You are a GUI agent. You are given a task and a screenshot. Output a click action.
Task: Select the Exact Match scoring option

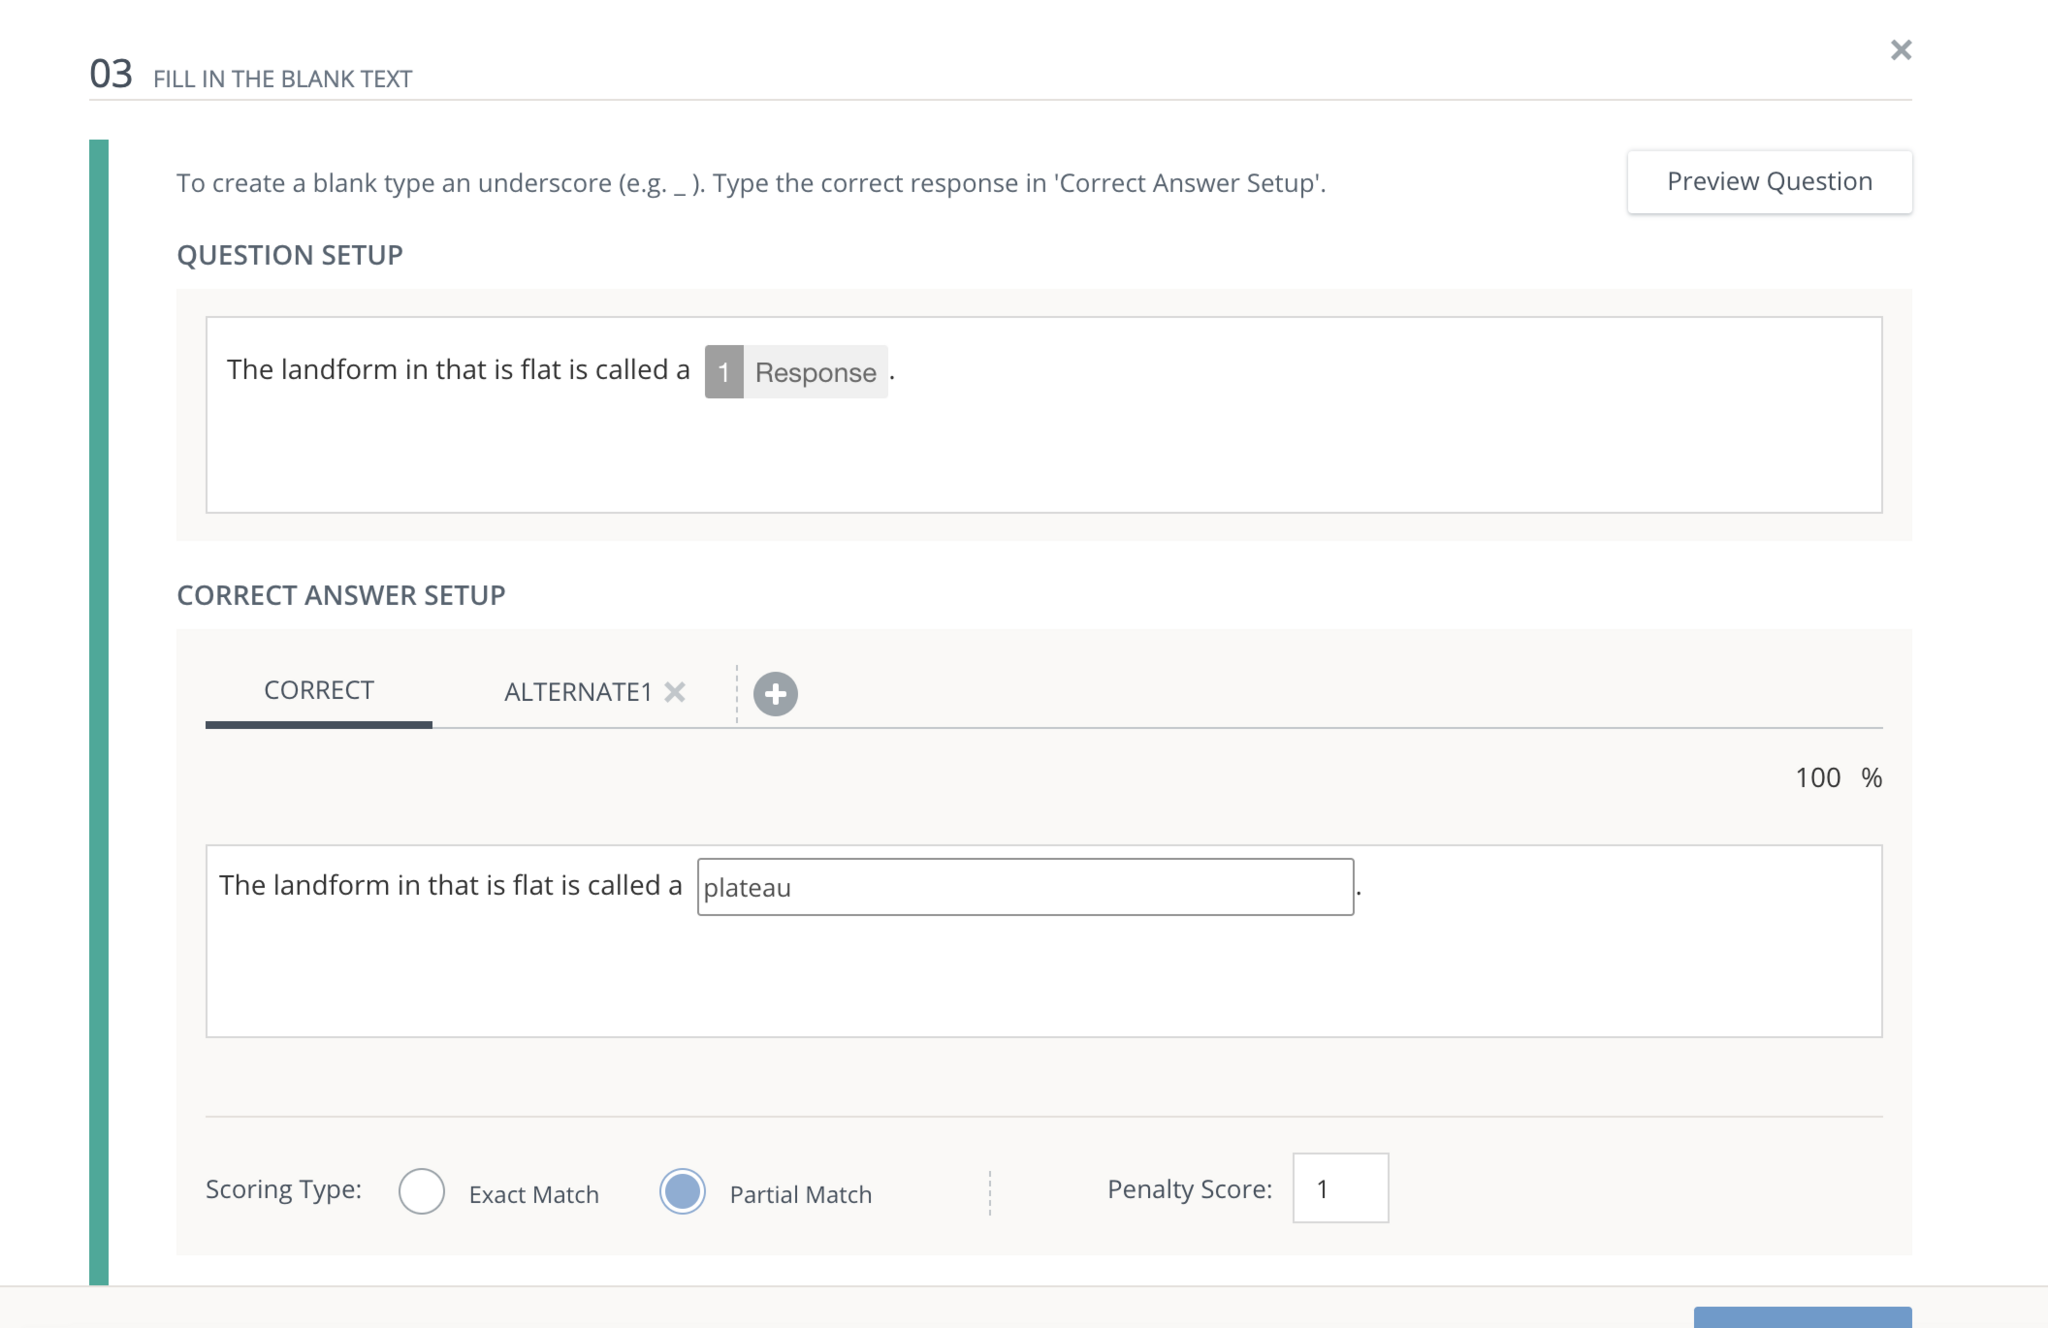[x=421, y=1192]
